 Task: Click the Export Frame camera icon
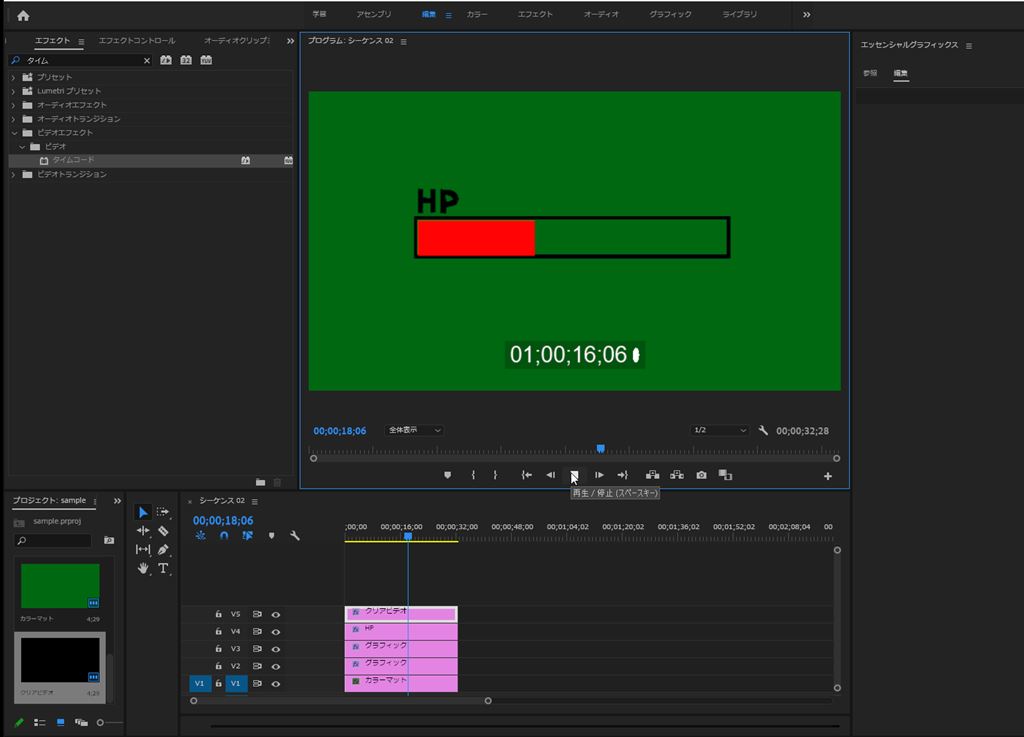pyautogui.click(x=701, y=475)
